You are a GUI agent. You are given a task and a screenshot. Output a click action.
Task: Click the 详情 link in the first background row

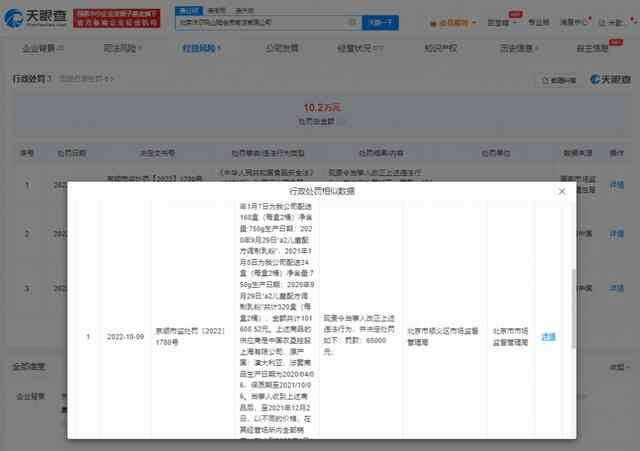[616, 184]
